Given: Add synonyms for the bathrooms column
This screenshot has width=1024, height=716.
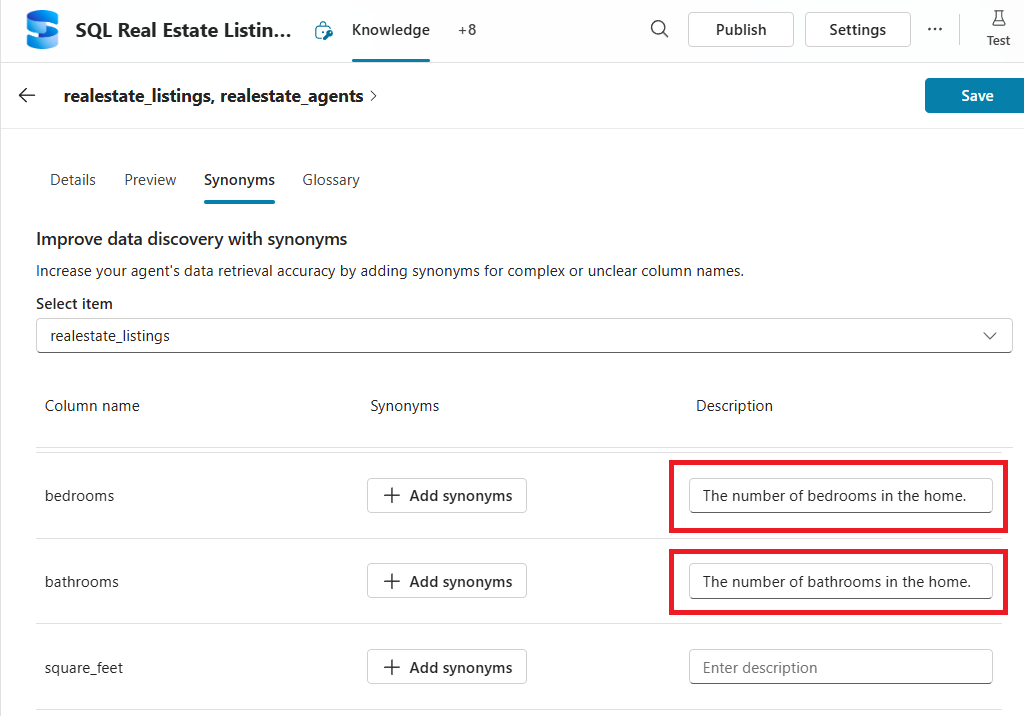Looking at the screenshot, I should (447, 582).
